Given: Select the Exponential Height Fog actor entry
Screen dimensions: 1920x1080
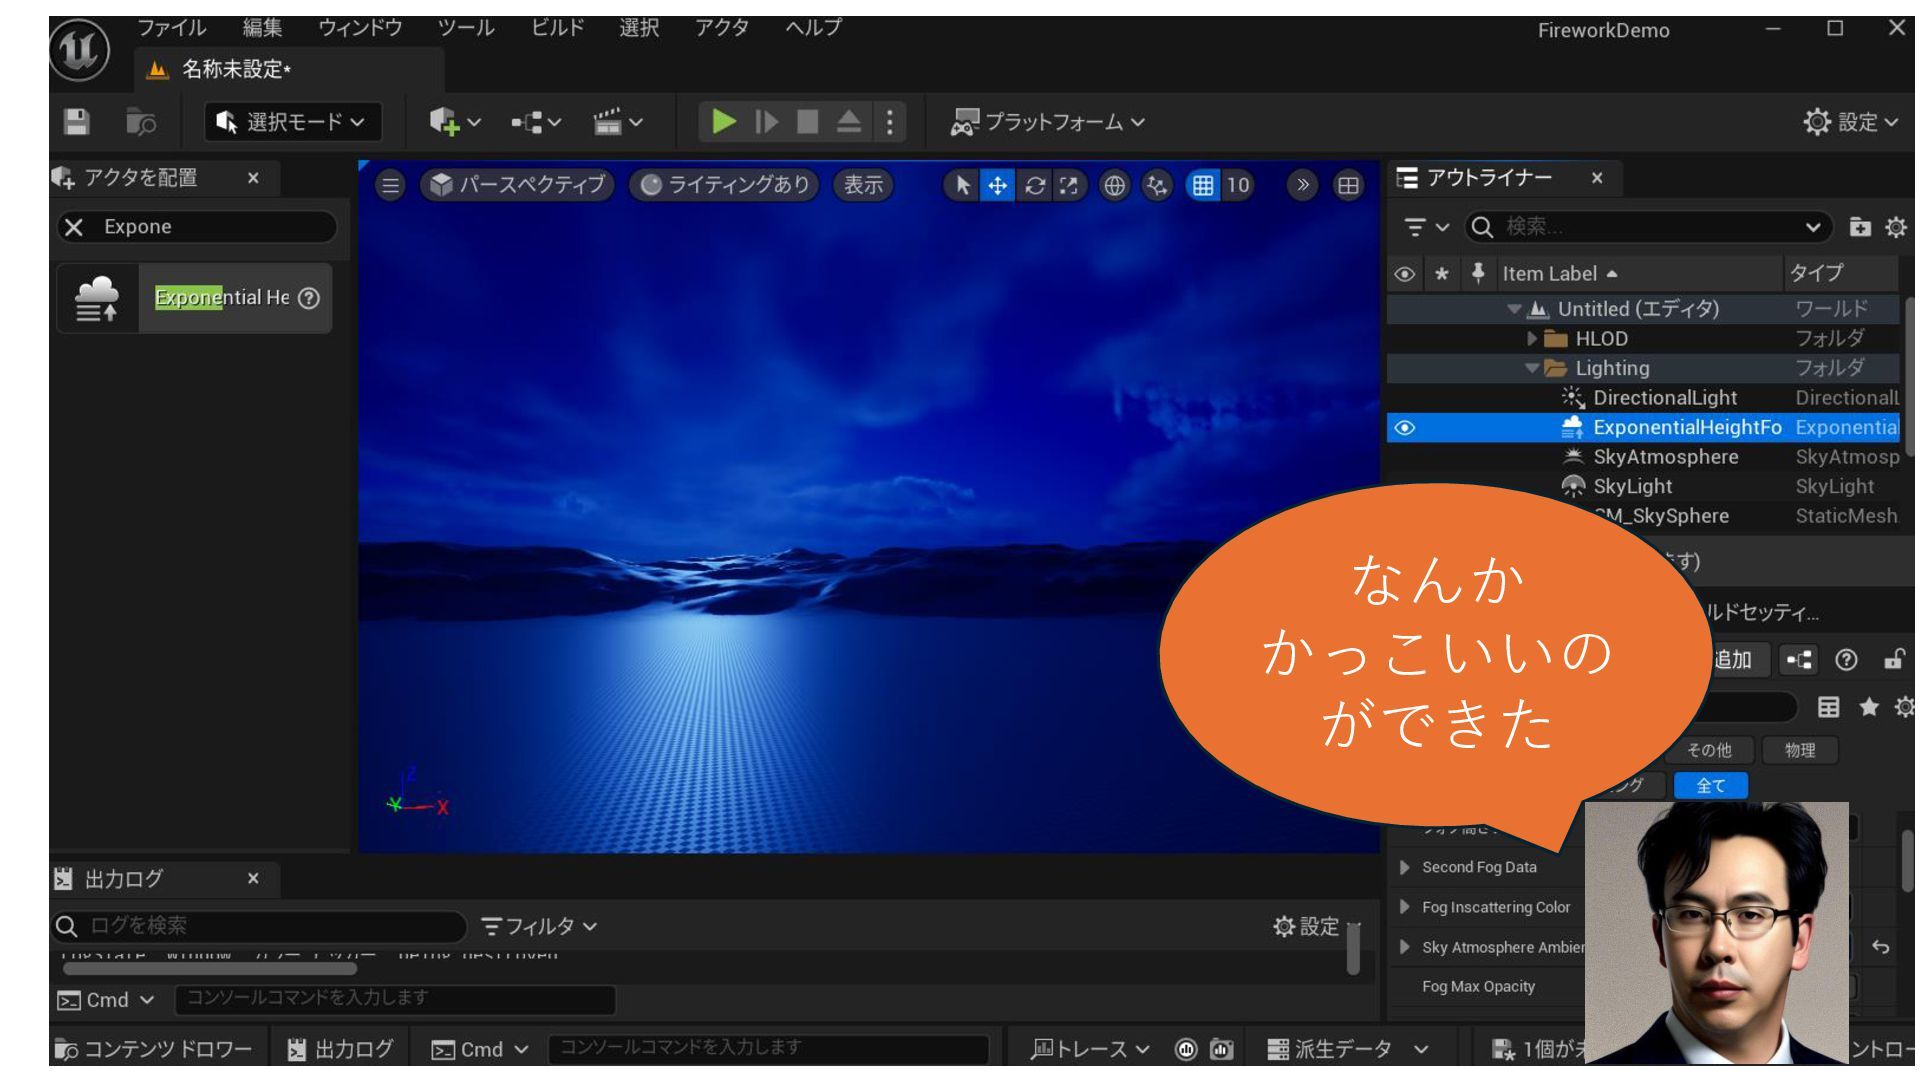Looking at the screenshot, I should tap(194, 298).
